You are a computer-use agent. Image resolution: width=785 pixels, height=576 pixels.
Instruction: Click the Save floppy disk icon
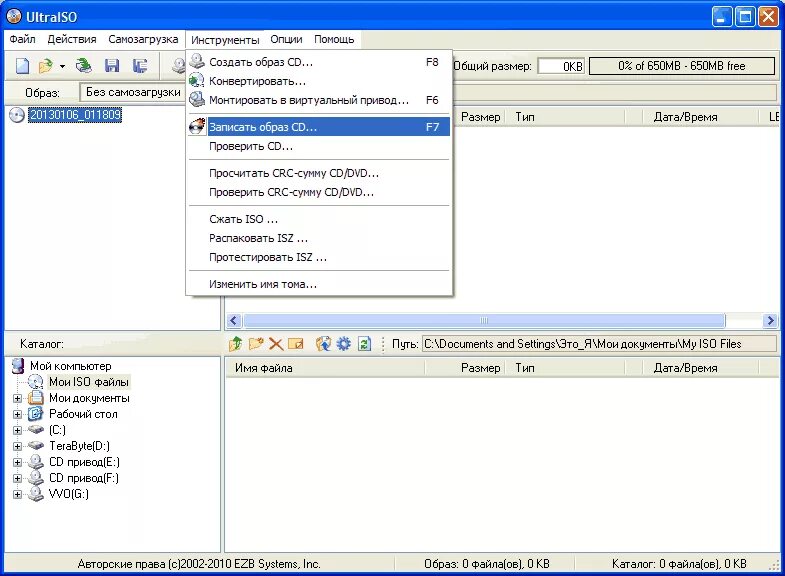(112, 66)
